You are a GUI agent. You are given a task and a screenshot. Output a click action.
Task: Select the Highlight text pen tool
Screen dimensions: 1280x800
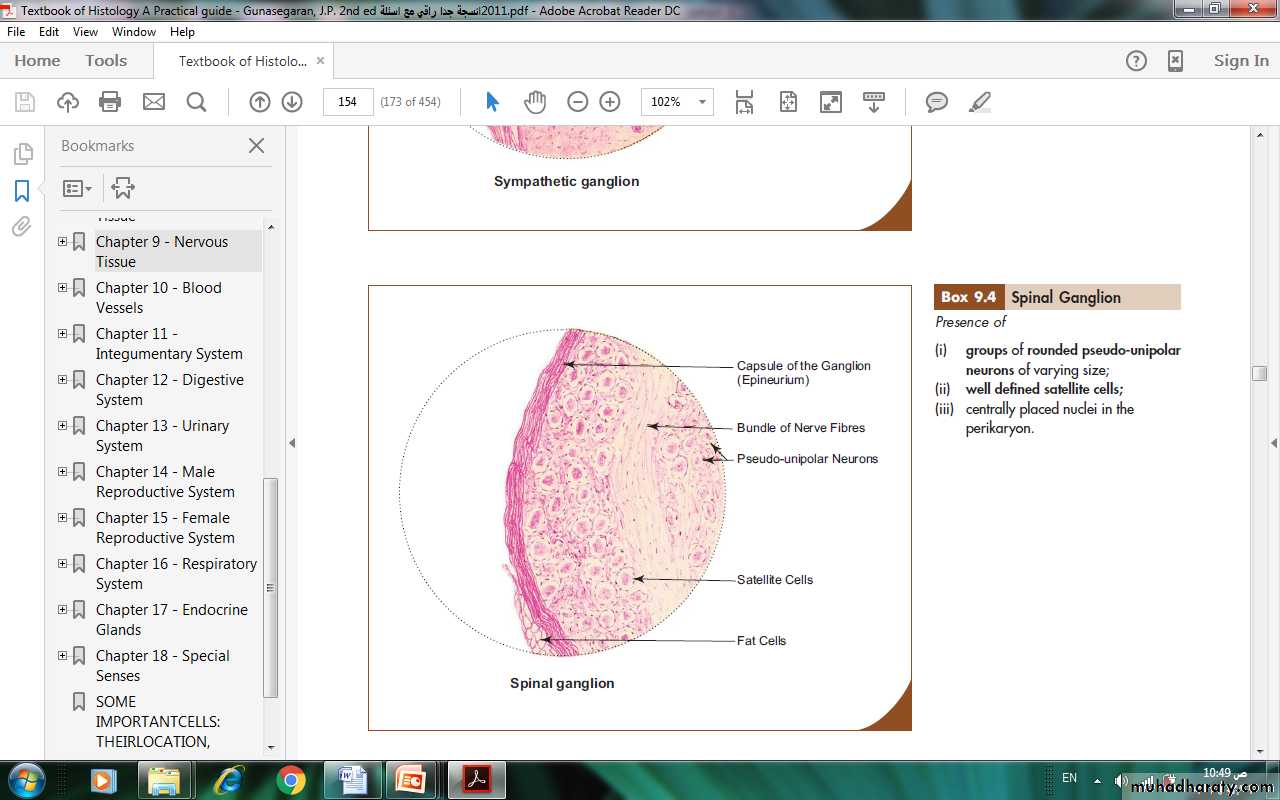coord(980,102)
